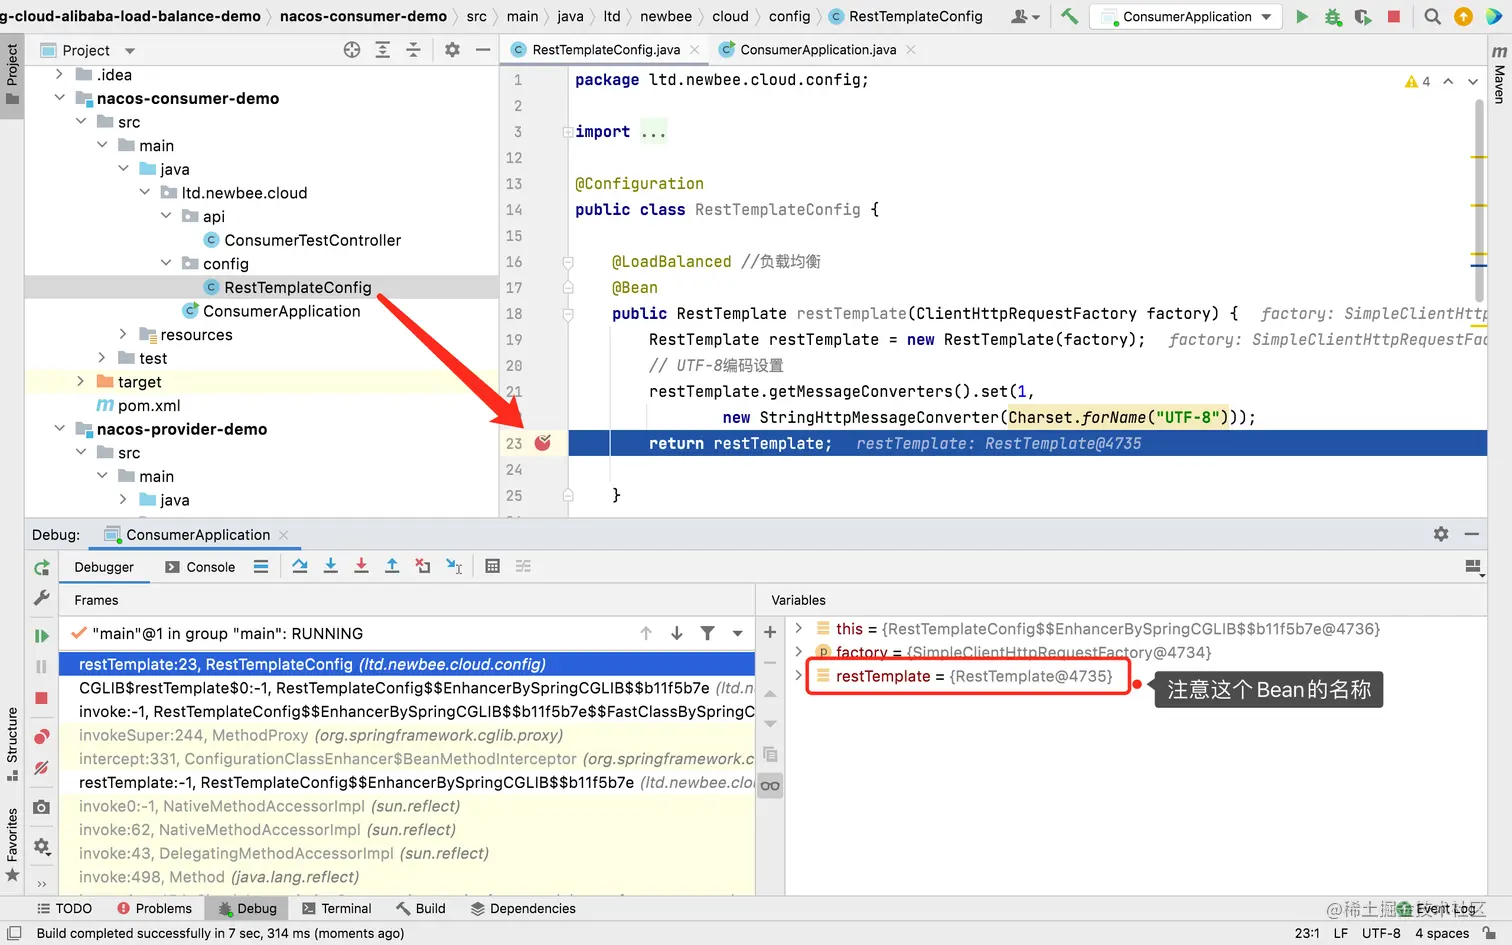Expand the restTemplate variable node
The height and width of the screenshot is (945, 1512).
799,676
